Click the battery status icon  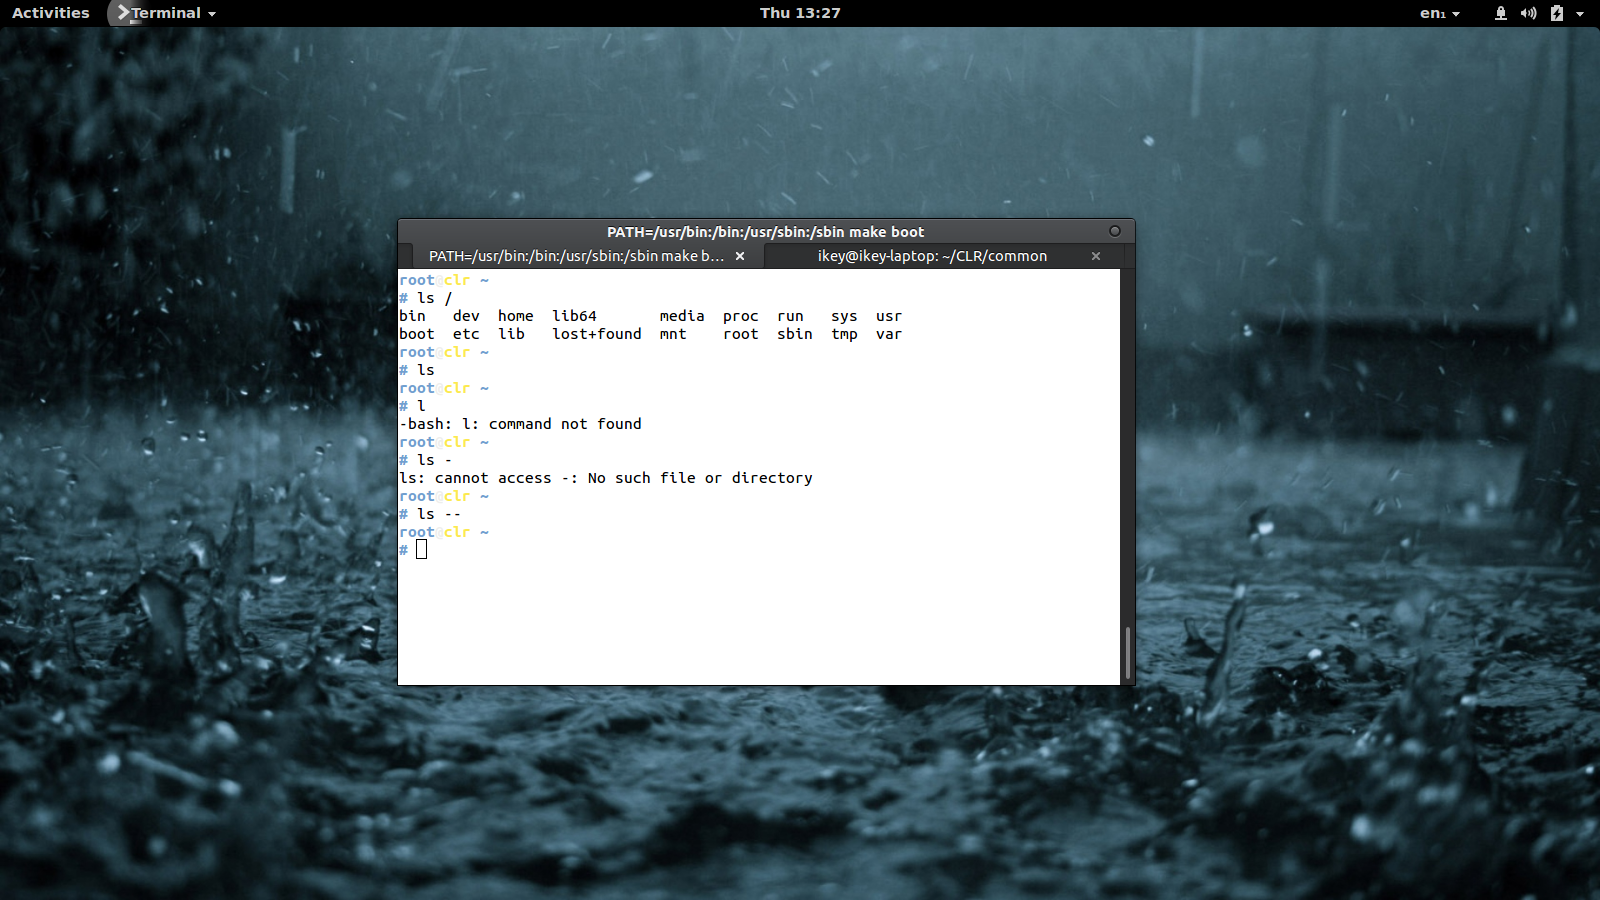click(1557, 13)
